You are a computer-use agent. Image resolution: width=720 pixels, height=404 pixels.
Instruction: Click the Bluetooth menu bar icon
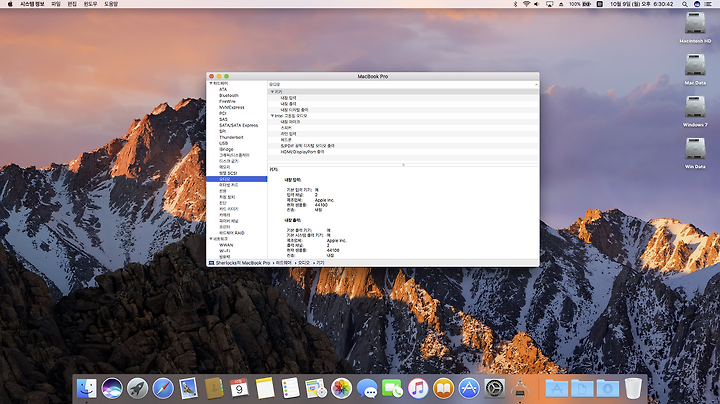tap(515, 4)
